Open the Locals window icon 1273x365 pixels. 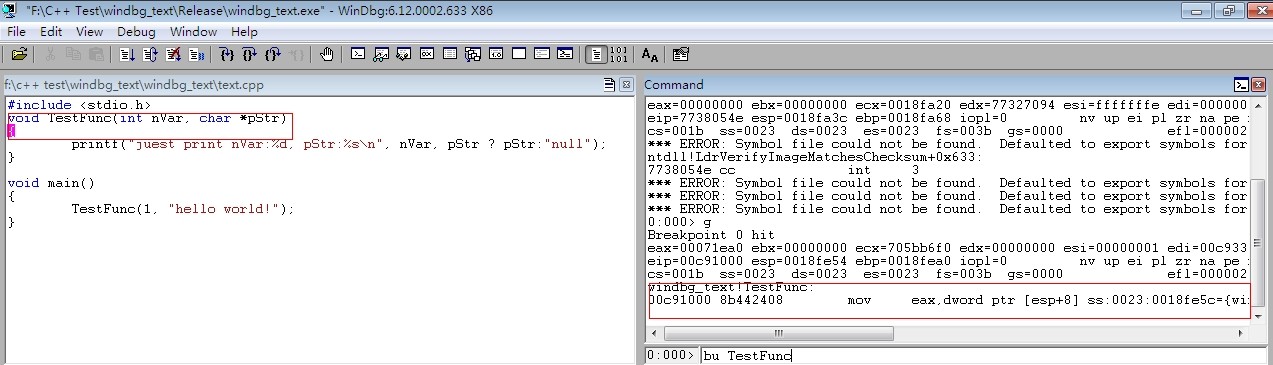click(404, 53)
